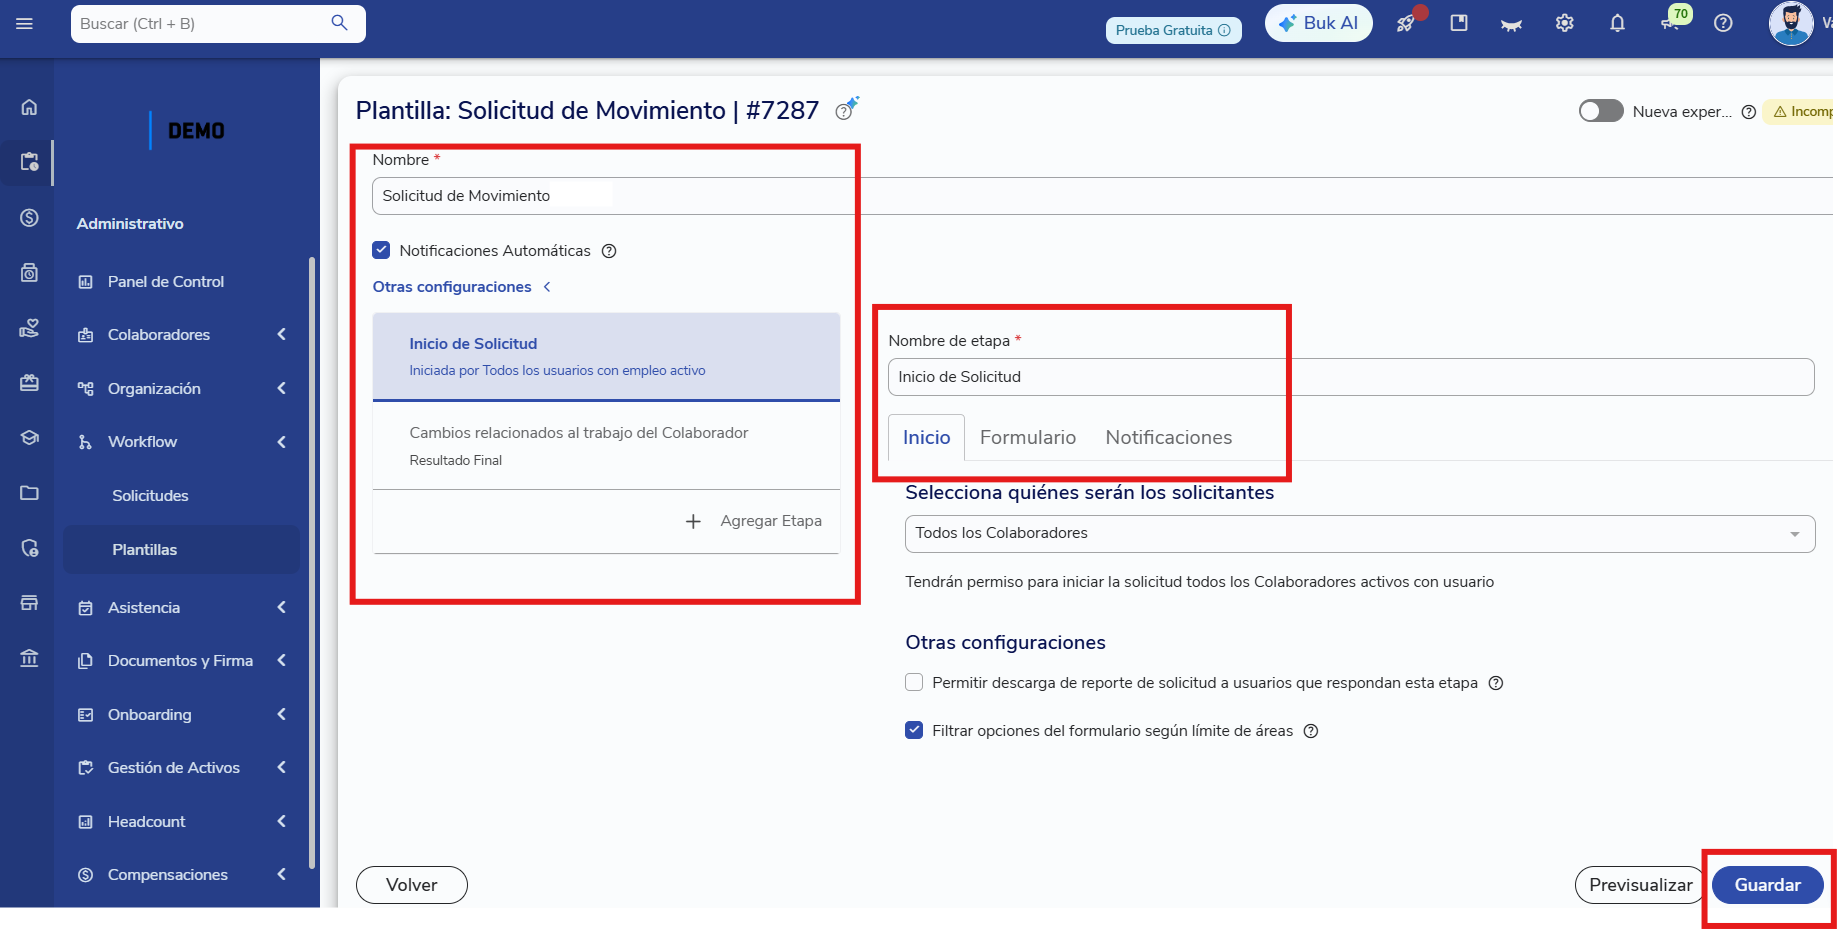Open the bank building icon in the sidebar rail

pyautogui.click(x=30, y=658)
